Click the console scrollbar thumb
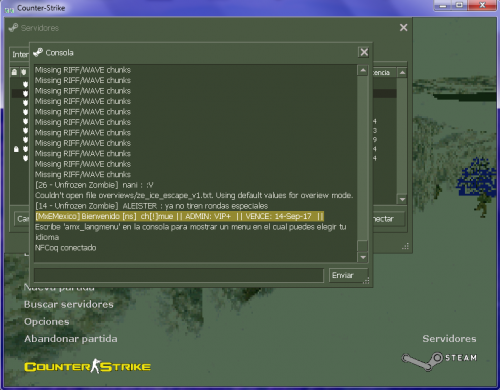 click(x=362, y=246)
